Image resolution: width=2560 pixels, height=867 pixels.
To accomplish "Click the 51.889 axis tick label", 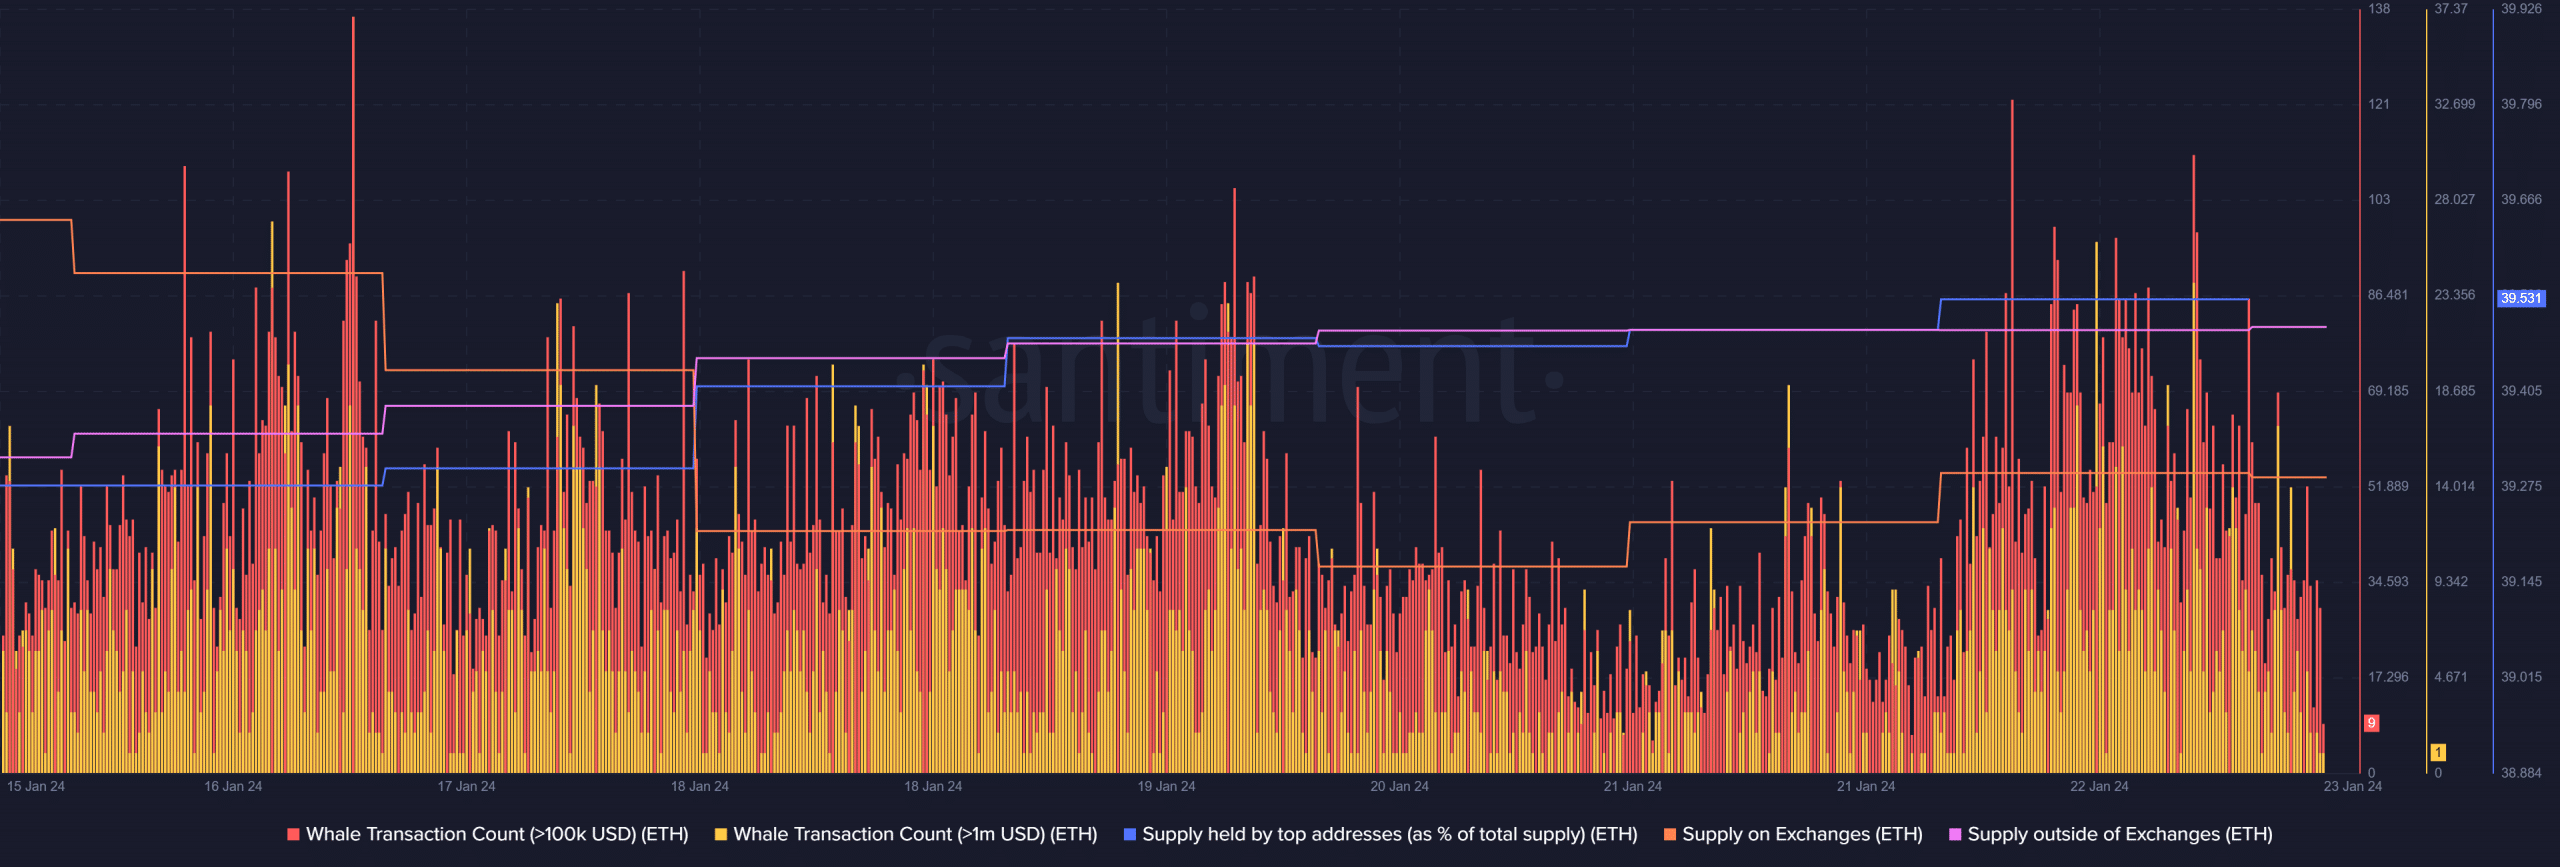I will pos(2388,486).
